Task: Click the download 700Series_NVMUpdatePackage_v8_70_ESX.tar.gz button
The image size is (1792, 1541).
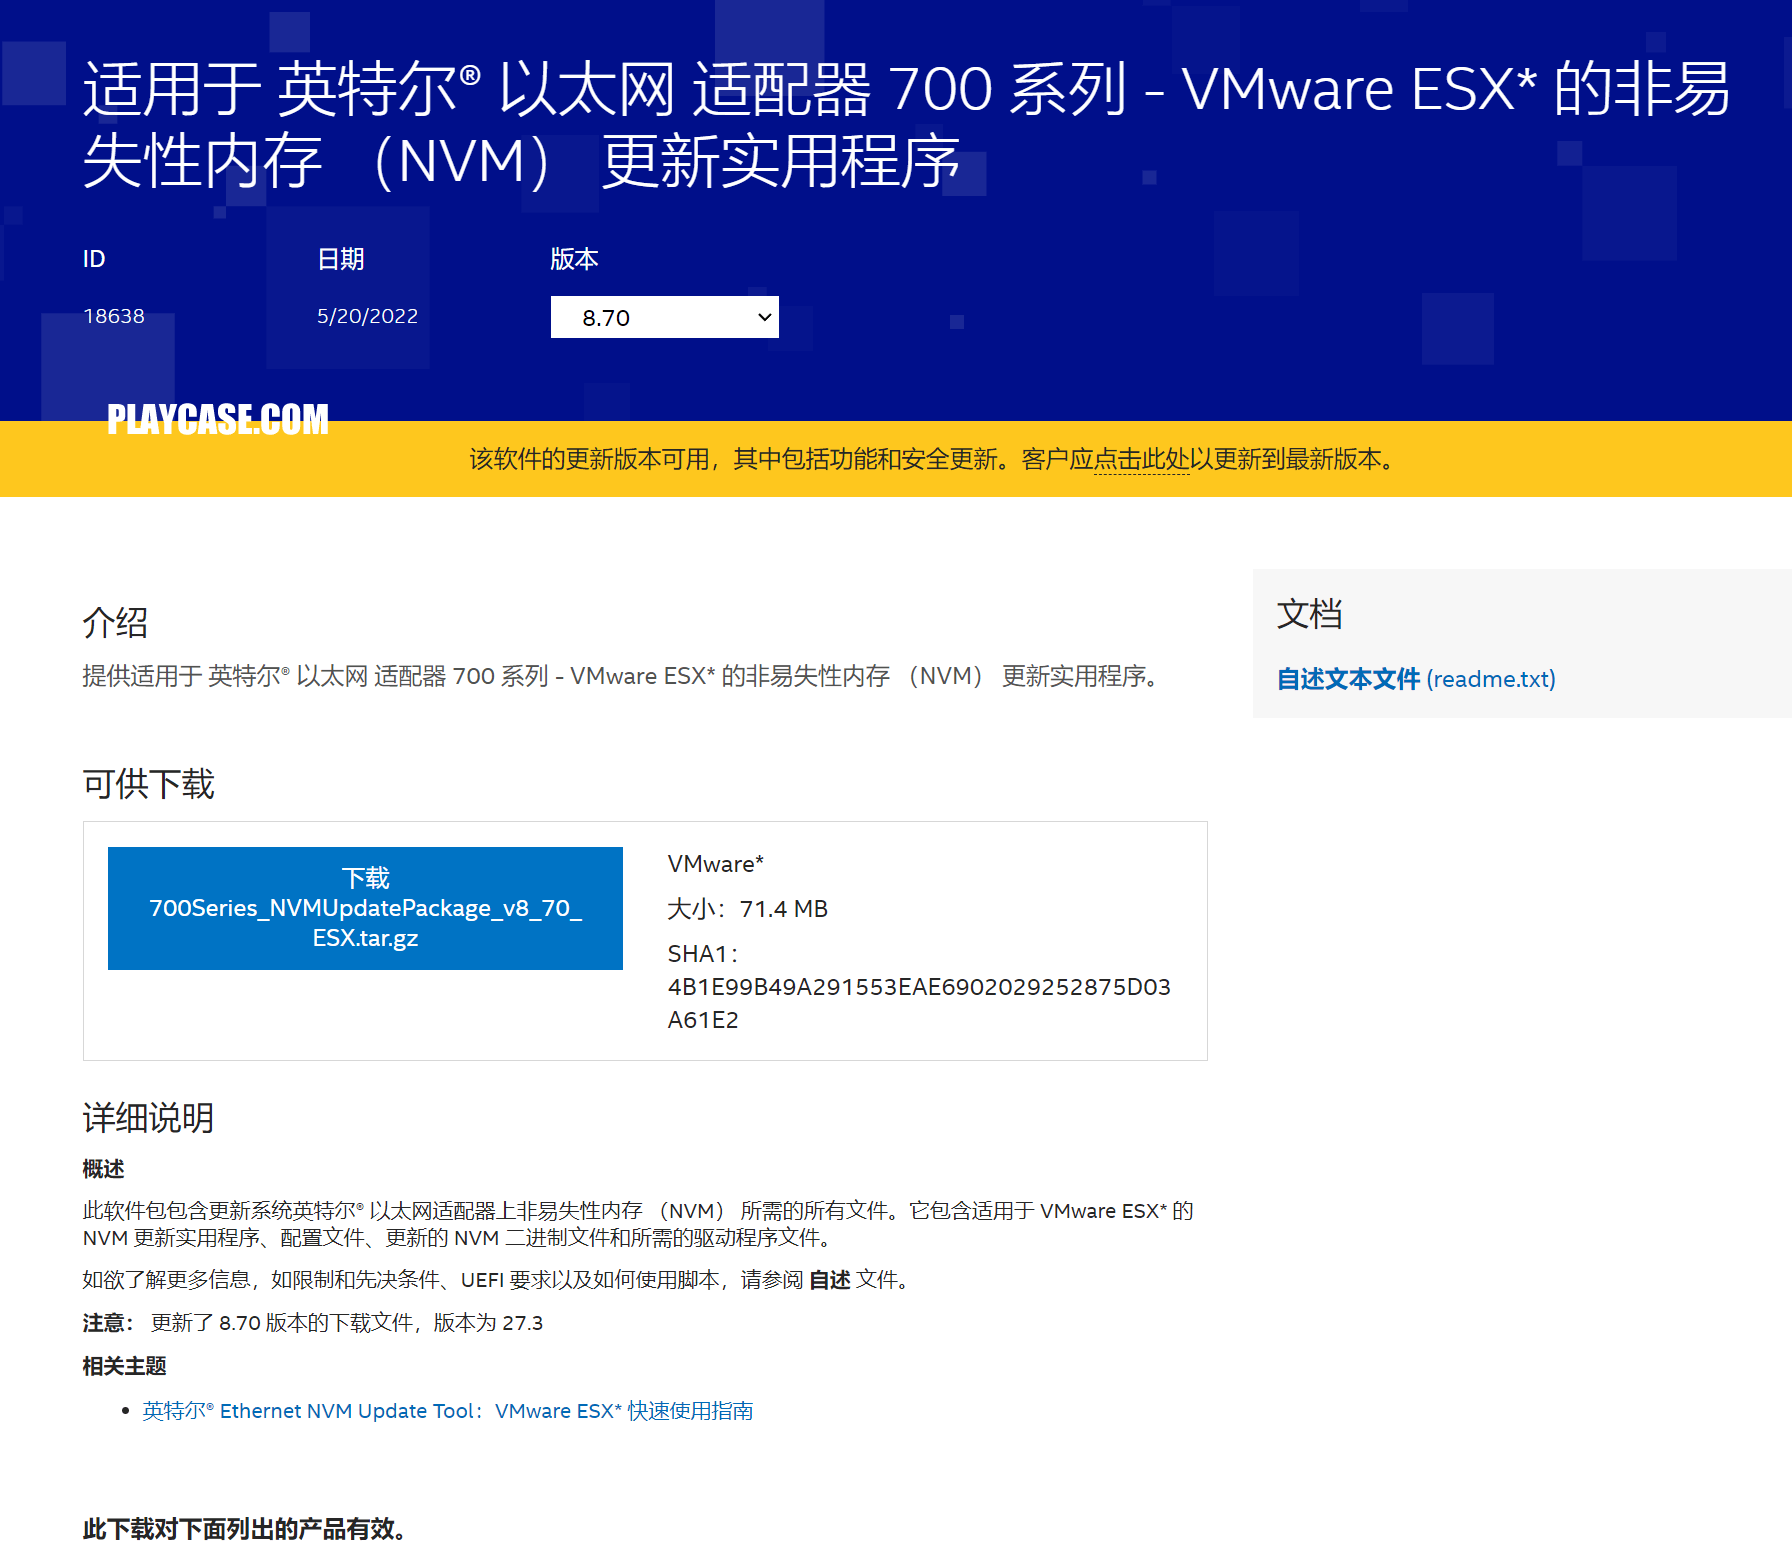Action: click(x=365, y=908)
